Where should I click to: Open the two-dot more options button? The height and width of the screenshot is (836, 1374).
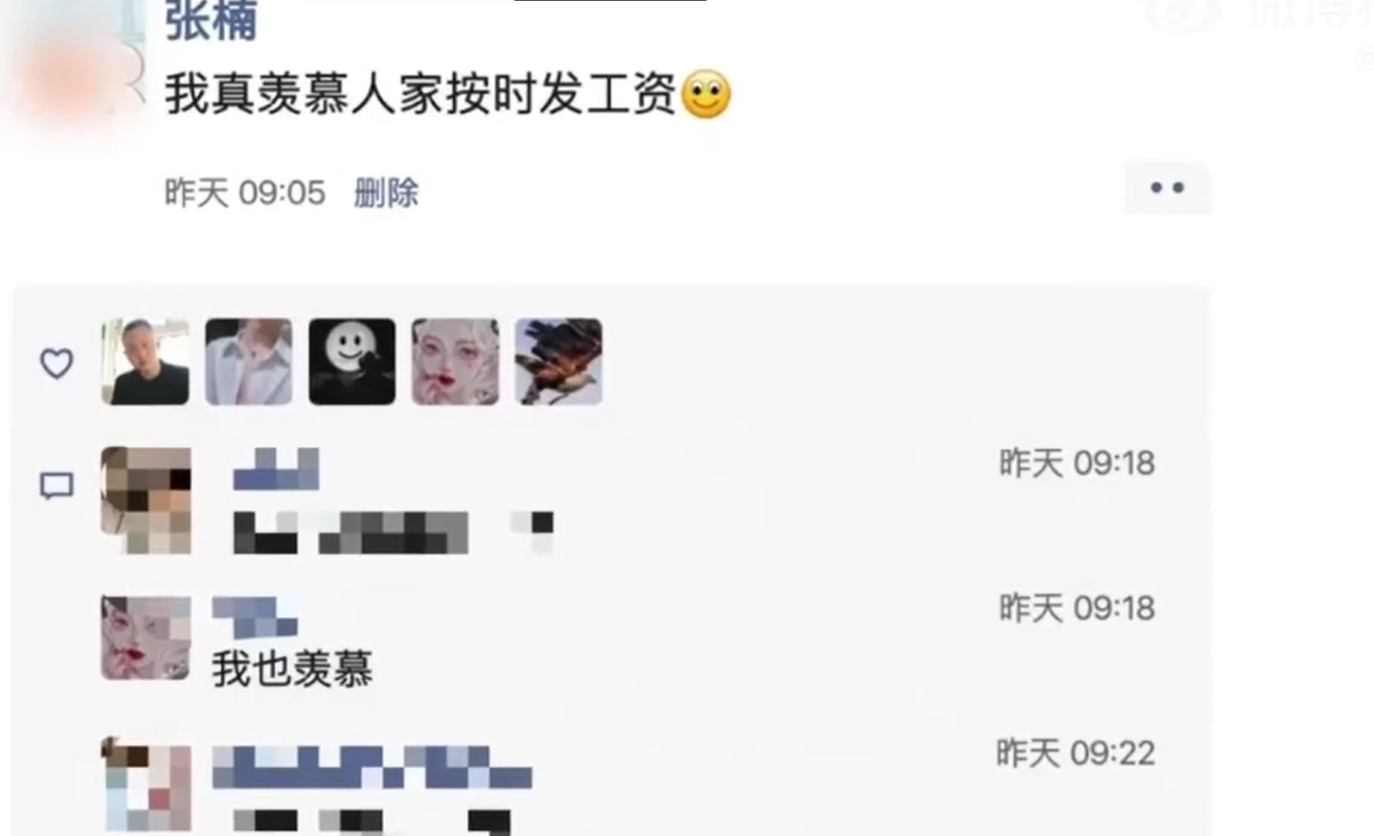(x=1167, y=188)
